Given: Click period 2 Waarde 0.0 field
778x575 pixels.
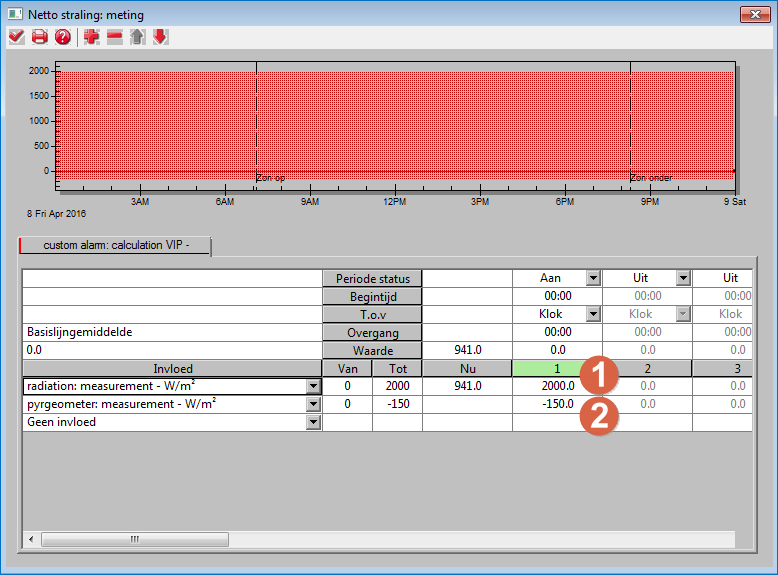Looking at the screenshot, I should [648, 350].
